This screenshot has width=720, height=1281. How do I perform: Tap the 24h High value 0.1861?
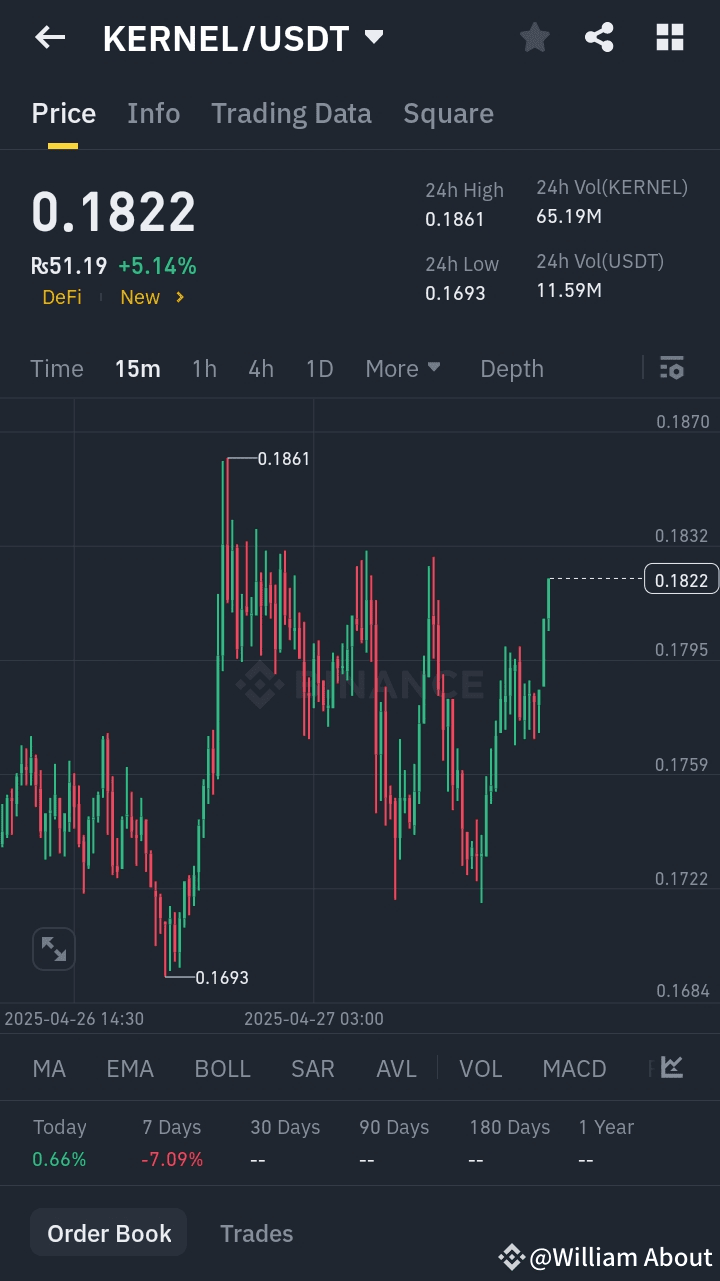[x=455, y=219]
